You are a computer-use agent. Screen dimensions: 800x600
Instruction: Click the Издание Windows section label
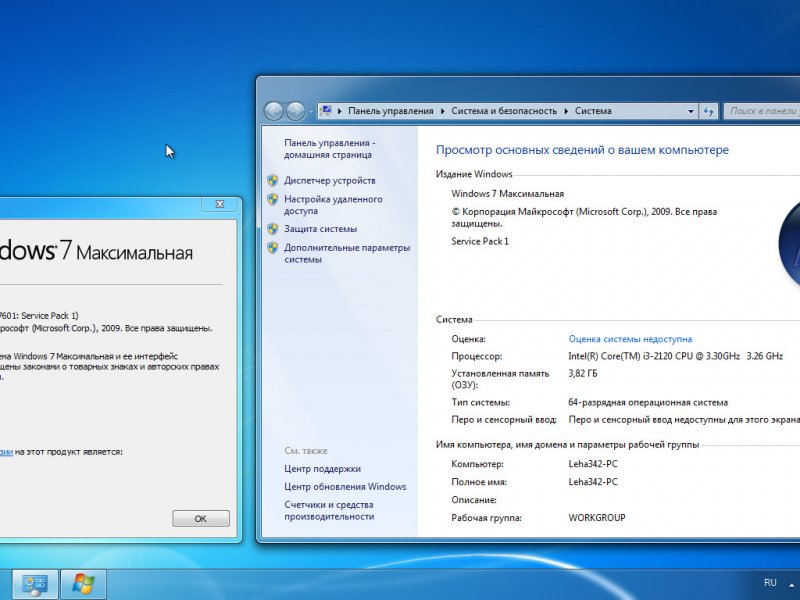pos(474,174)
